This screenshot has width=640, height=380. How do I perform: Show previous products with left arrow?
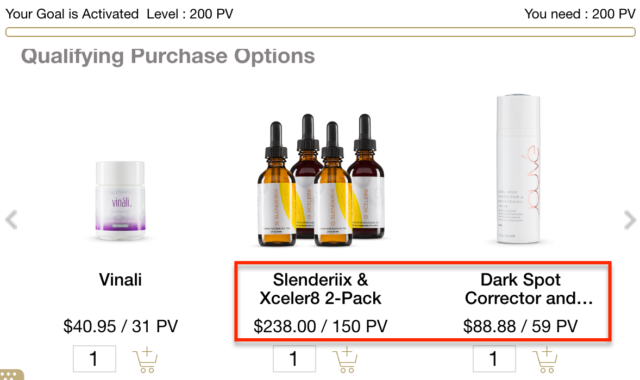[11, 220]
